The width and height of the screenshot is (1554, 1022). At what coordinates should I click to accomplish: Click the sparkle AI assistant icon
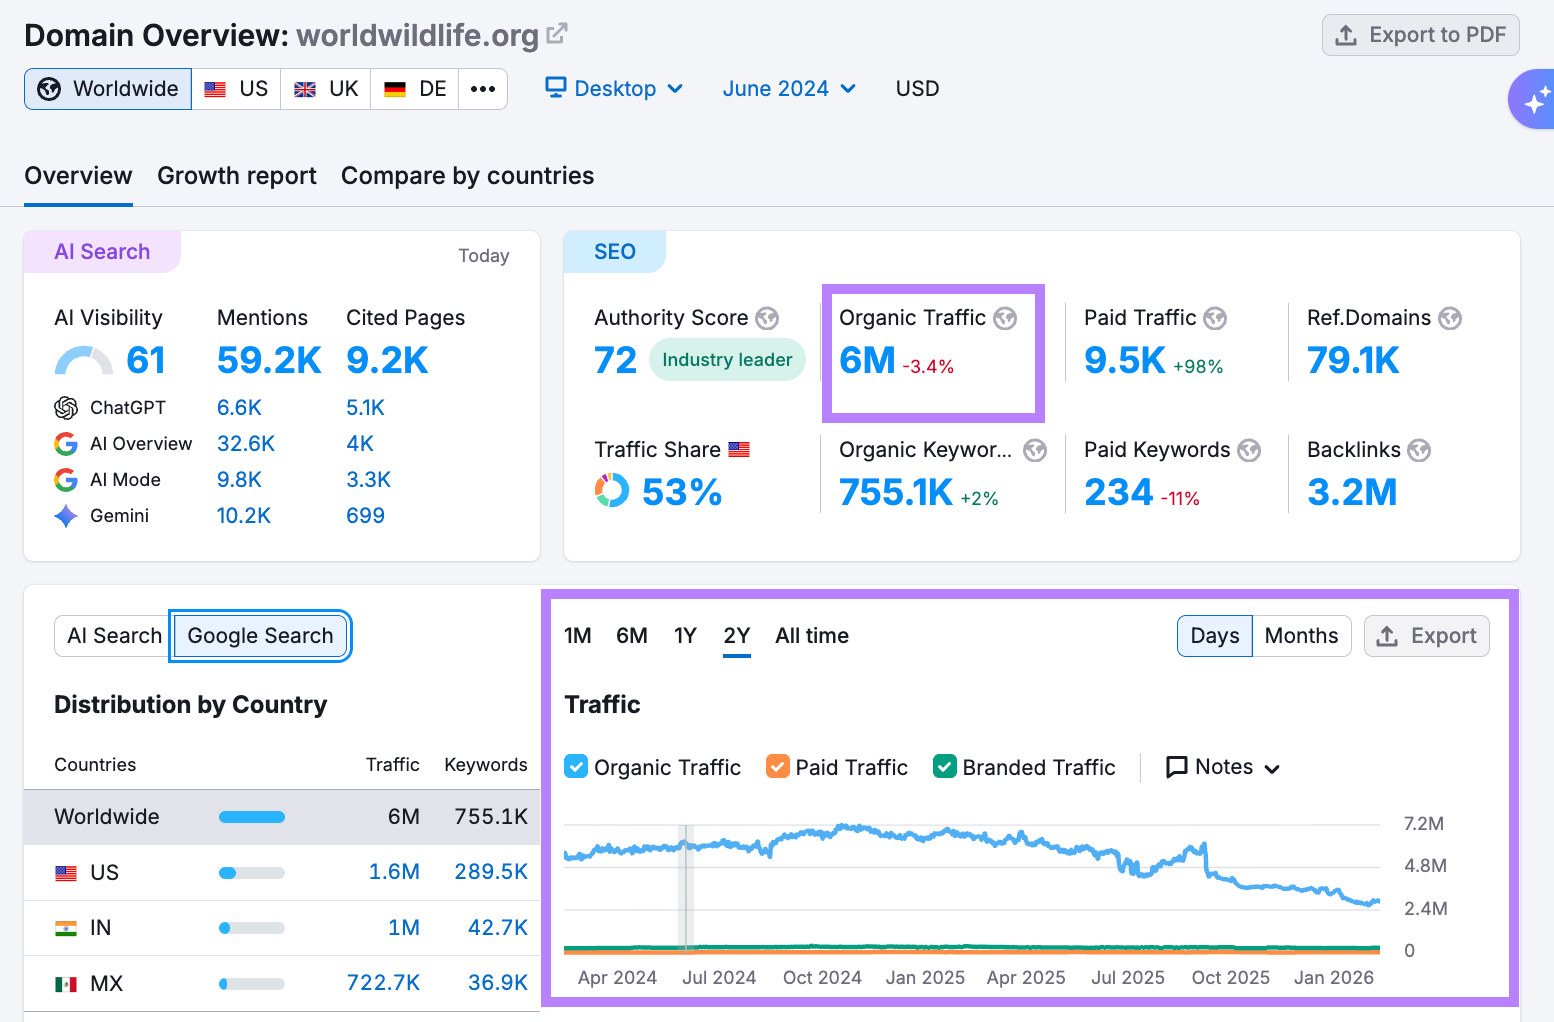pyautogui.click(x=1534, y=101)
